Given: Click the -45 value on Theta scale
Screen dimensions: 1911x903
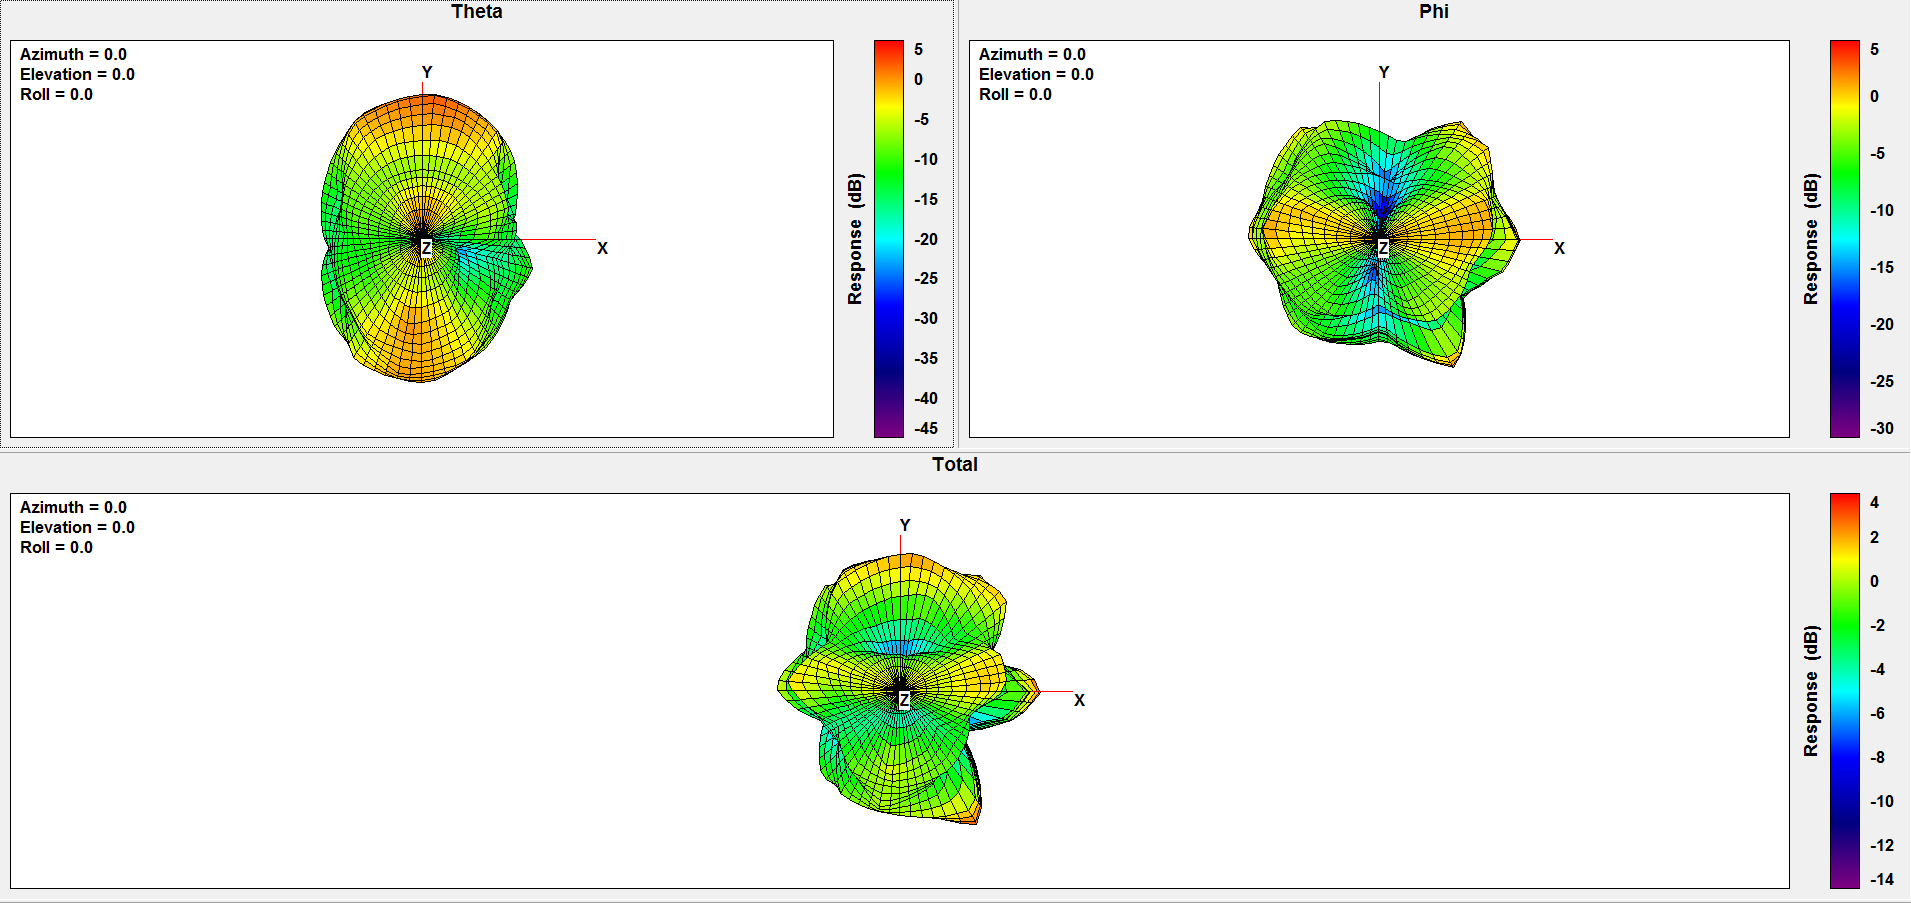Looking at the screenshot, I should [x=926, y=429].
